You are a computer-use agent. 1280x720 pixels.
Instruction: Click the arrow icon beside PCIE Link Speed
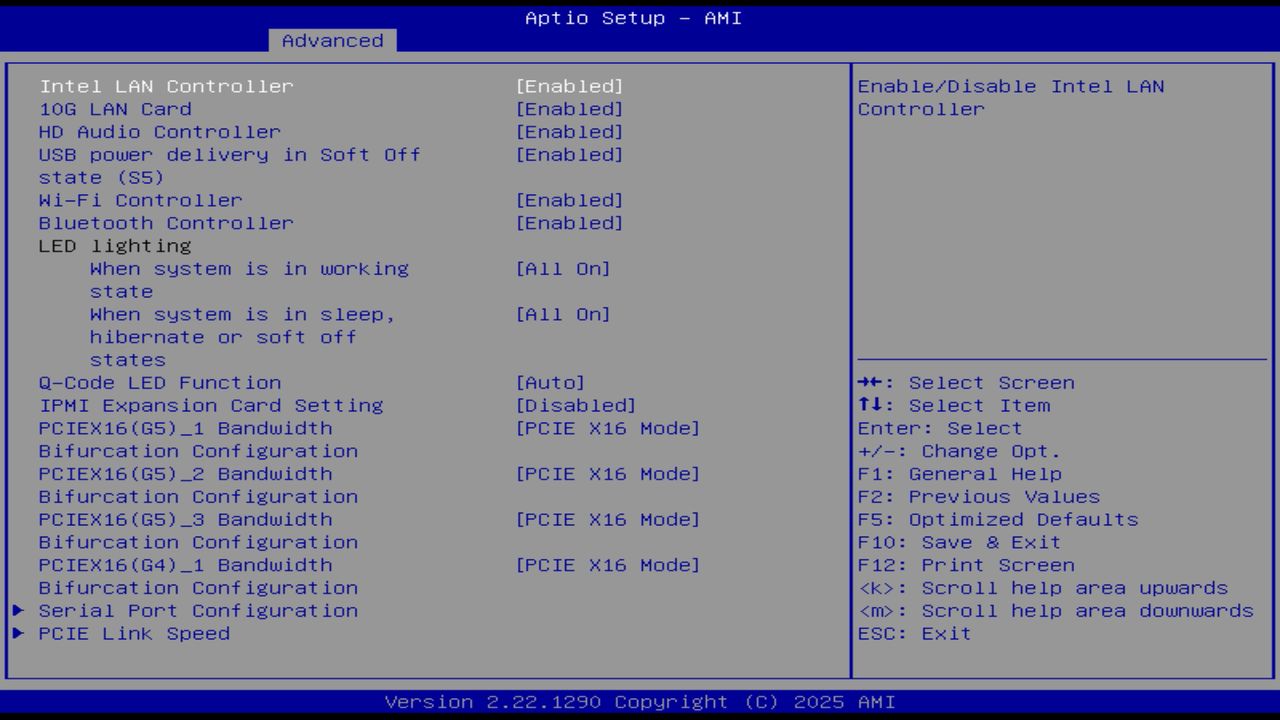tap(17, 633)
